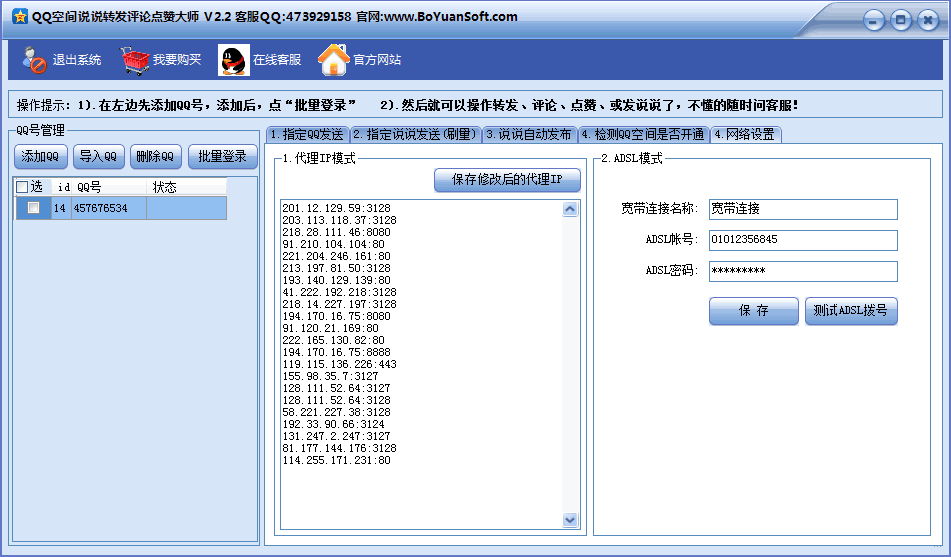Image resolution: width=951 pixels, height=557 pixels.
Task: Click proxy entry 81.177.144.176:3128
Action: coord(339,448)
